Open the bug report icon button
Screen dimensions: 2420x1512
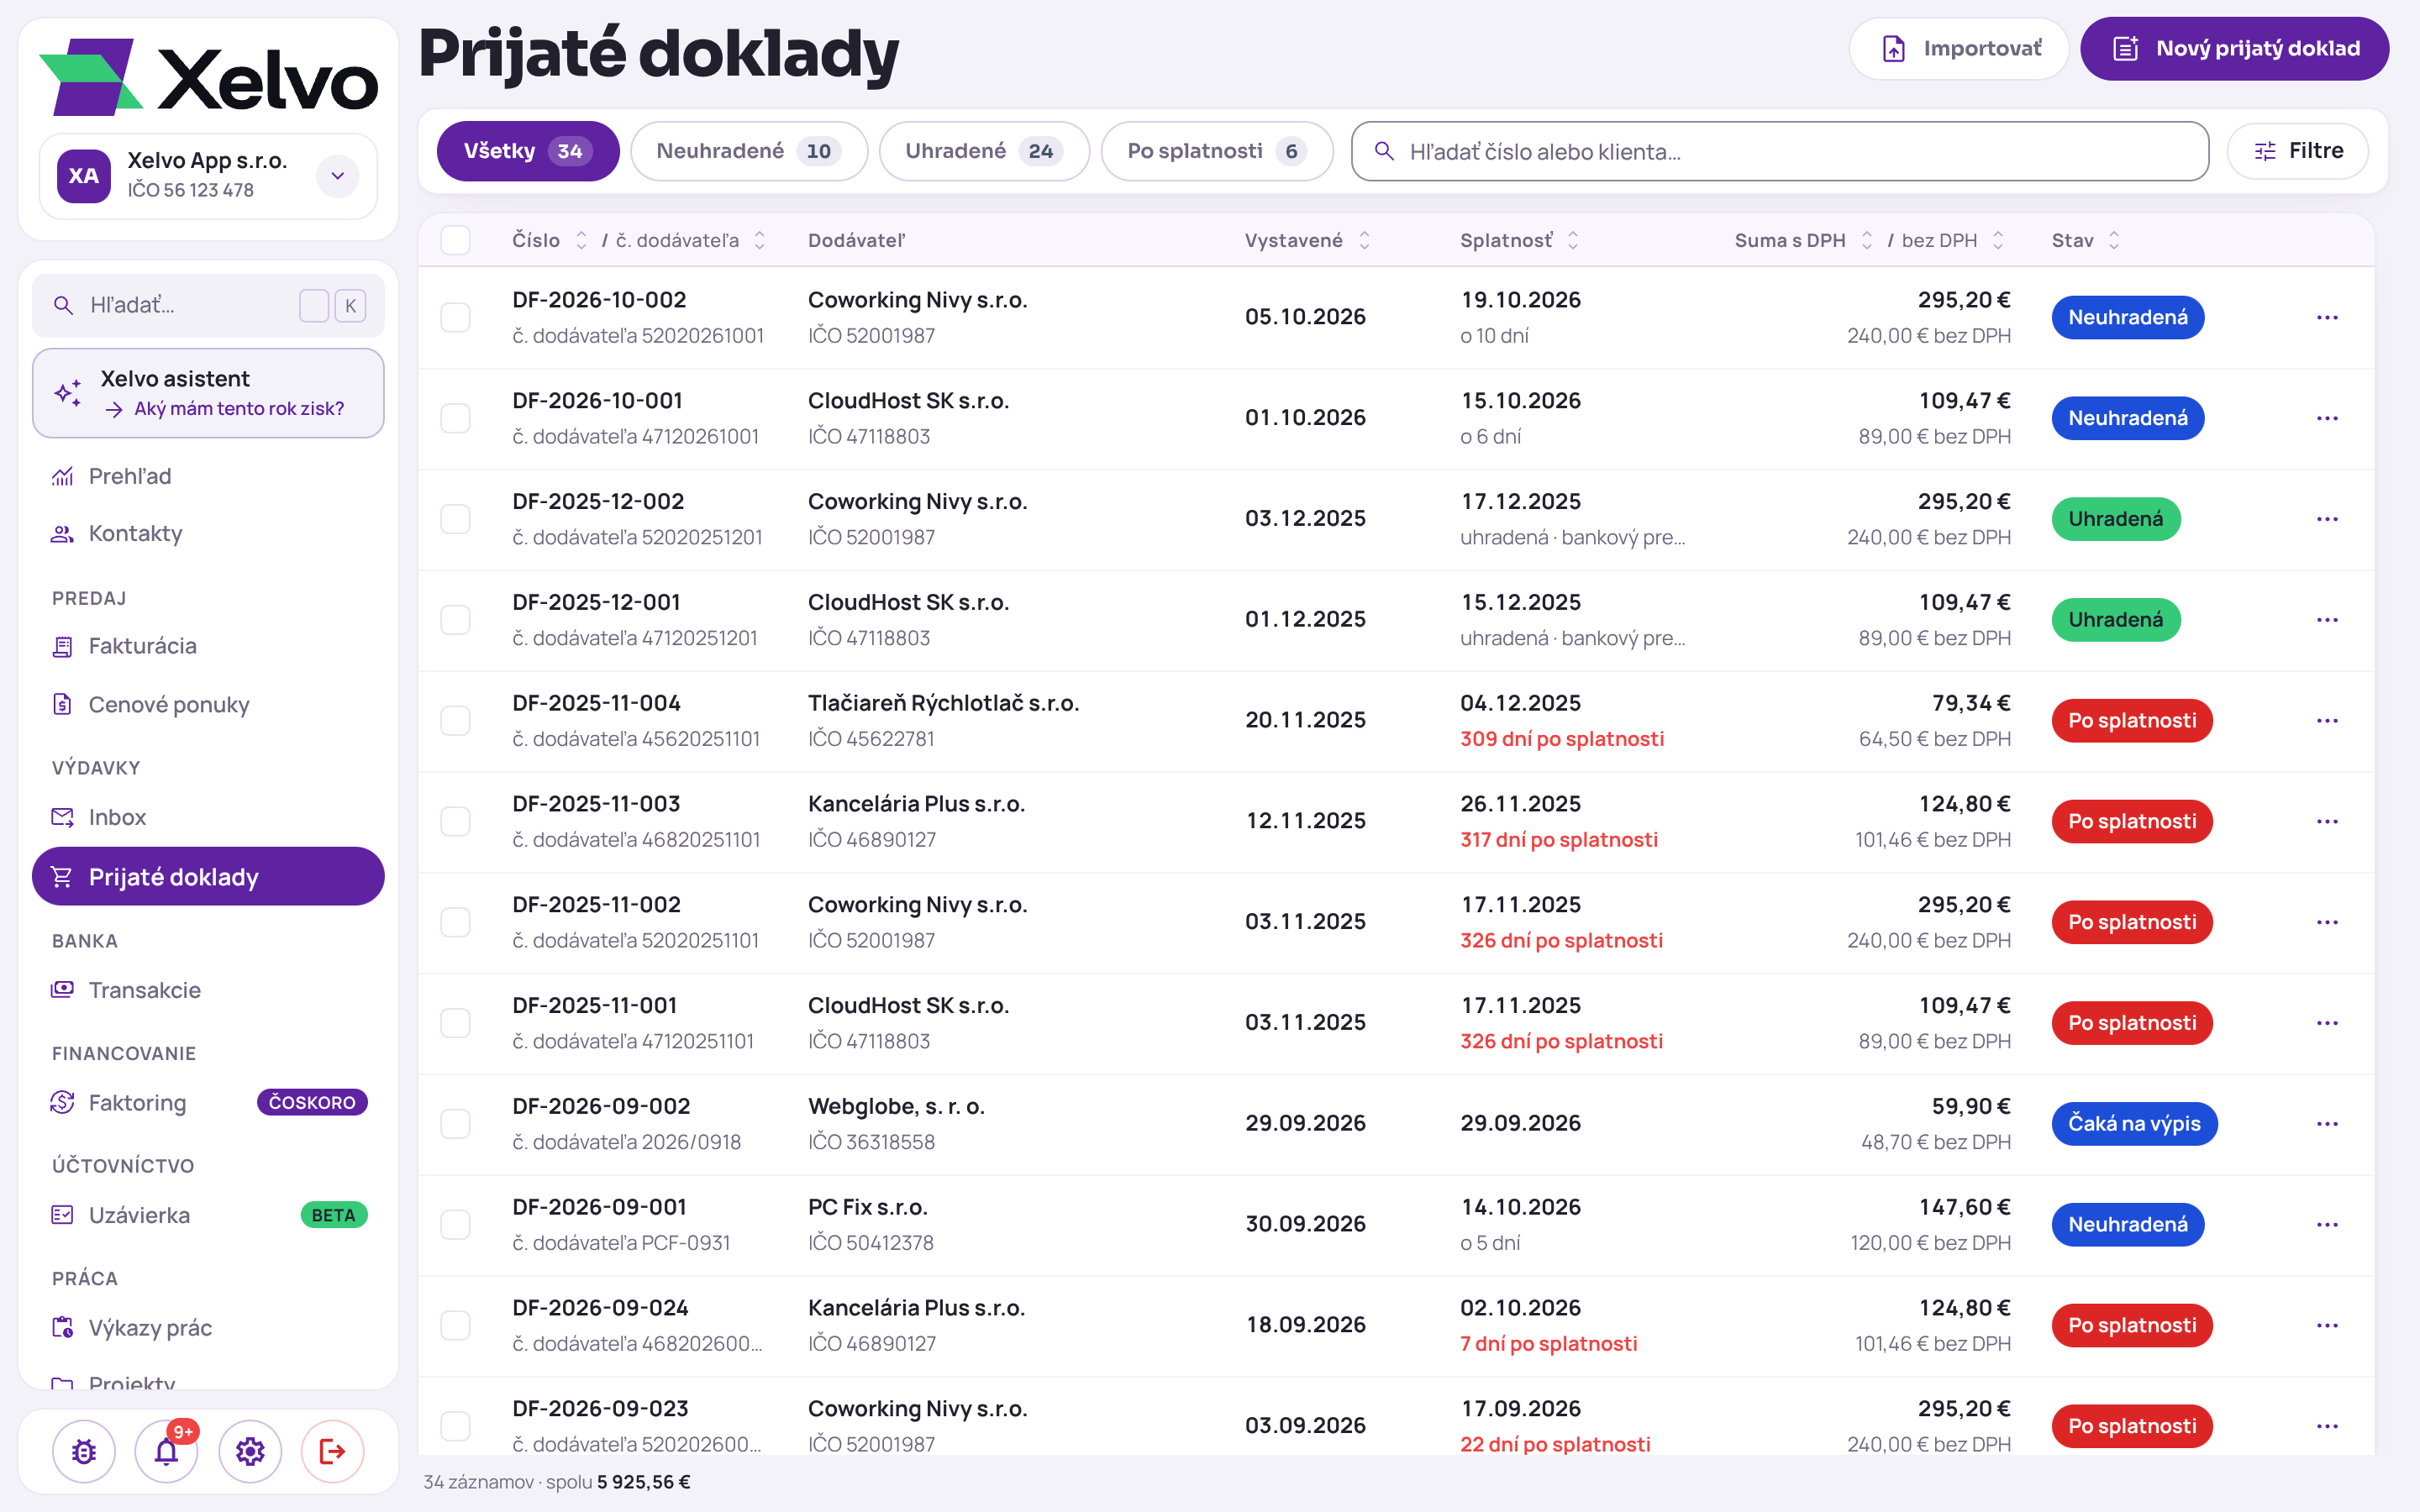point(84,1451)
